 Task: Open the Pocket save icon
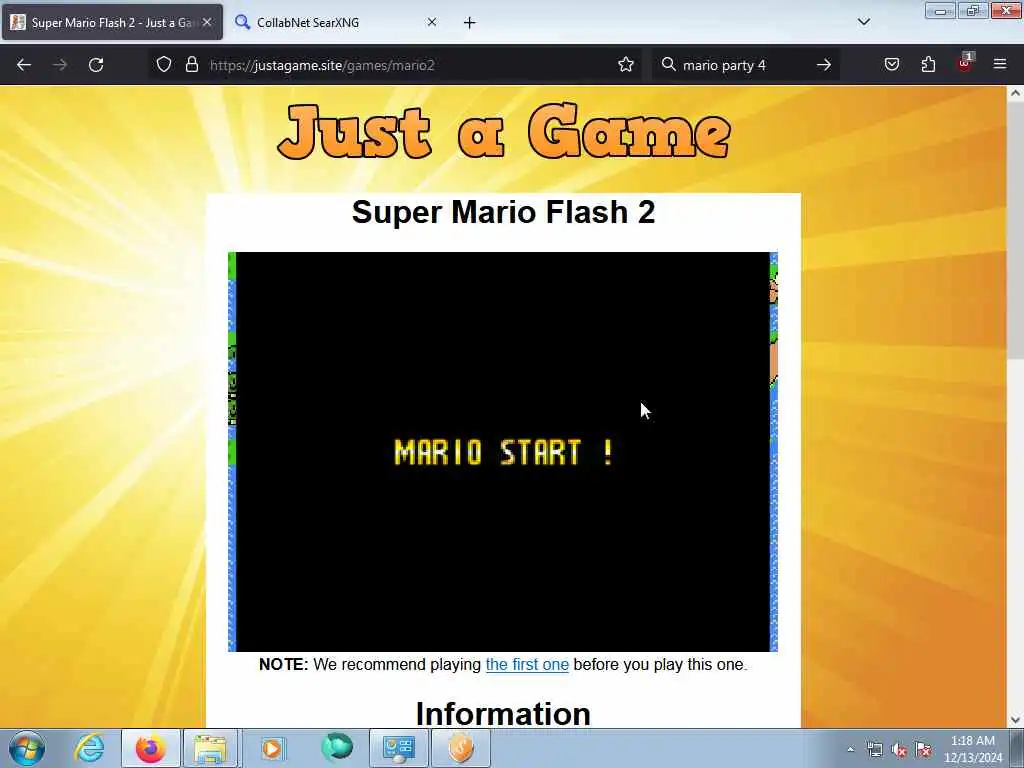pyautogui.click(x=892, y=65)
